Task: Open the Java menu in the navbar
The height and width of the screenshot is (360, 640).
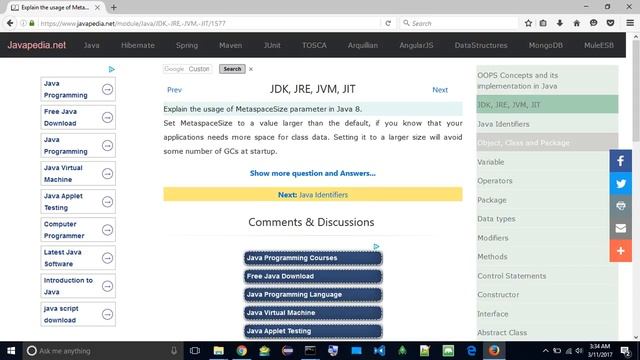Action: [91, 45]
